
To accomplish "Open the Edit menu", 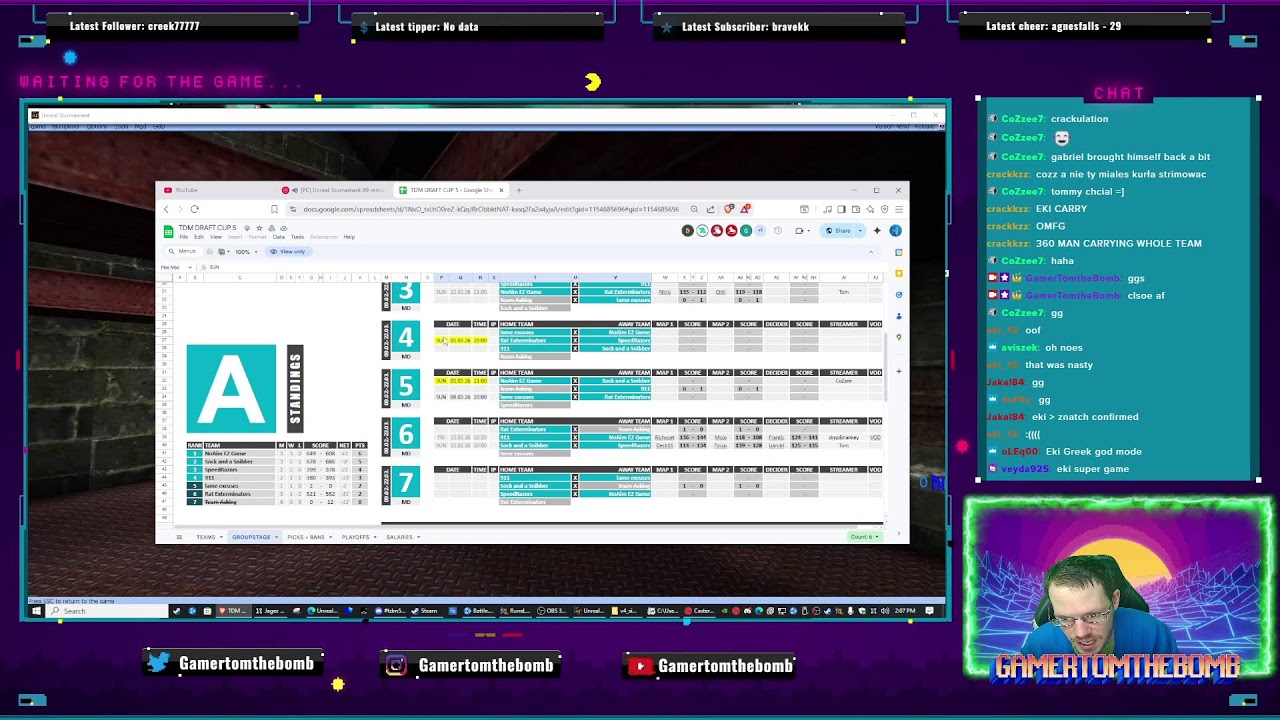I will coord(199,237).
